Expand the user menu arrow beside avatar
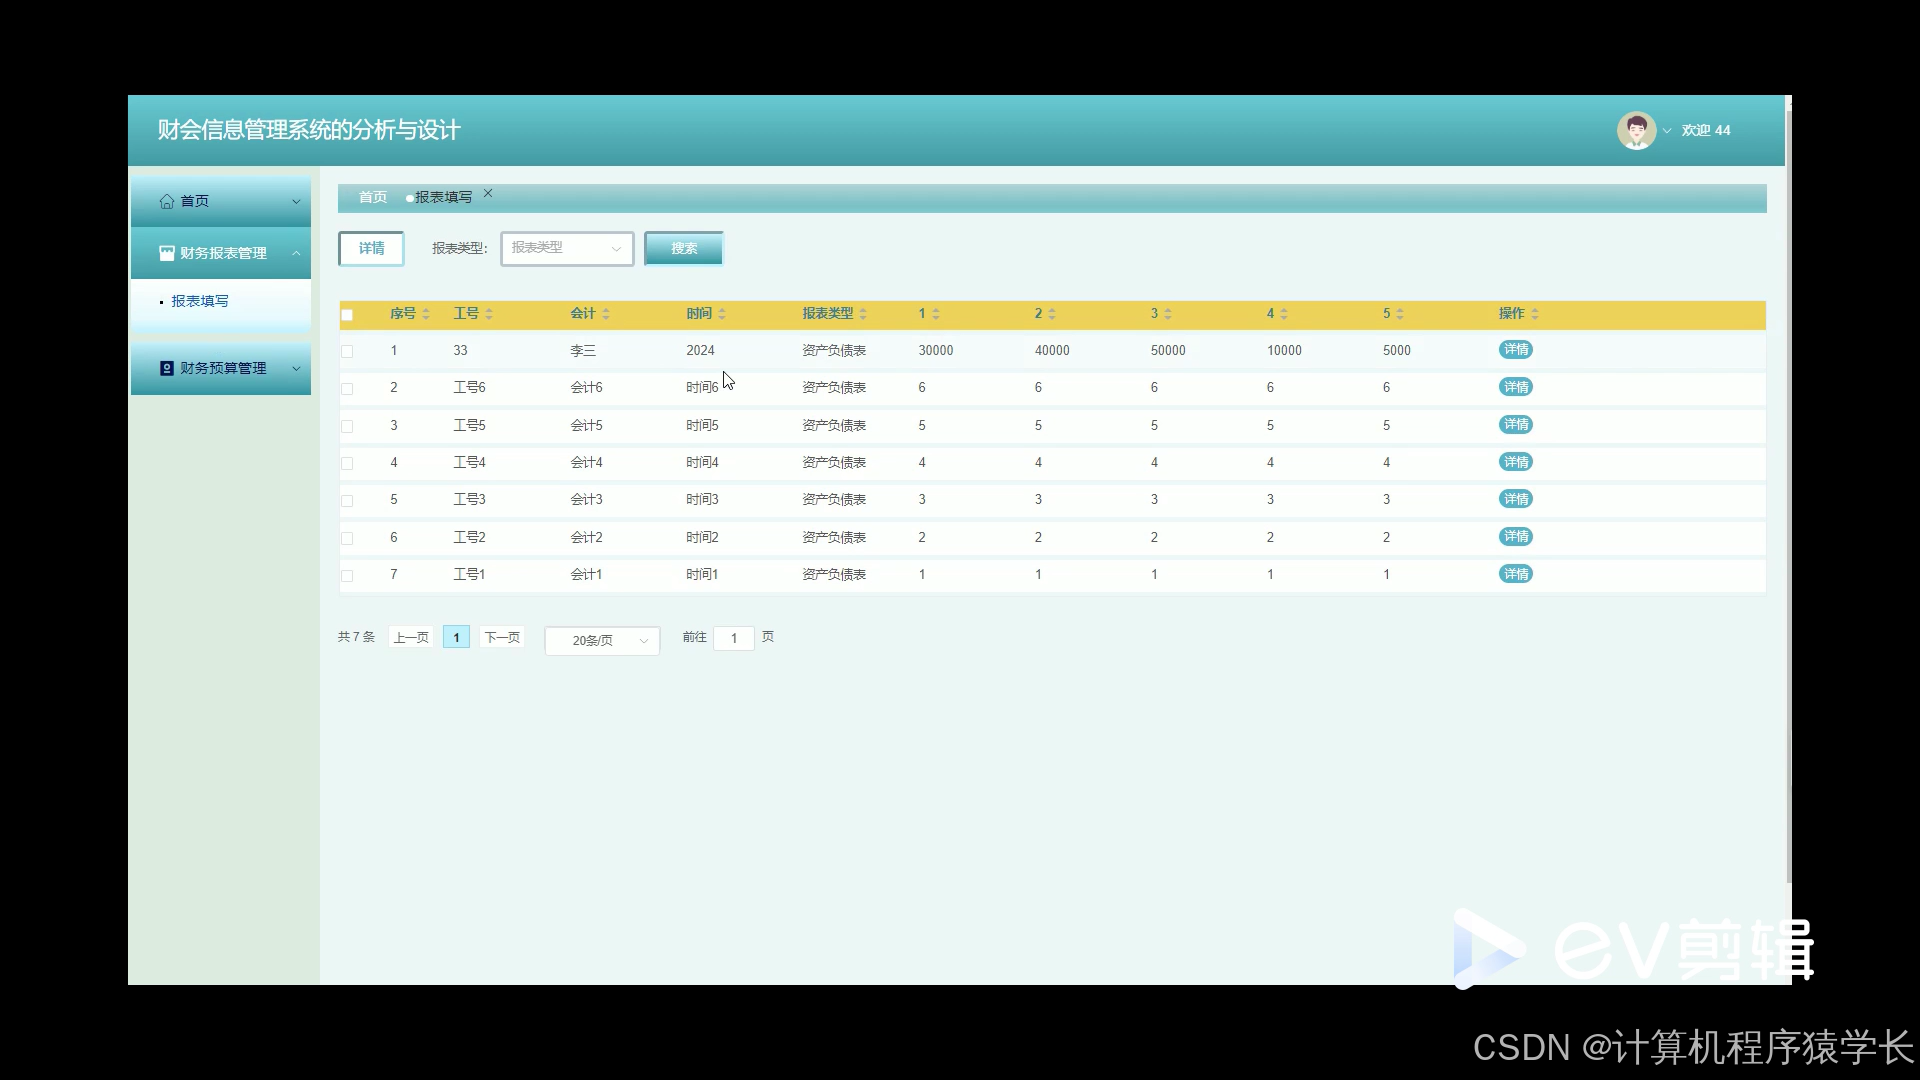Image resolution: width=1920 pixels, height=1080 pixels. pyautogui.click(x=1667, y=131)
